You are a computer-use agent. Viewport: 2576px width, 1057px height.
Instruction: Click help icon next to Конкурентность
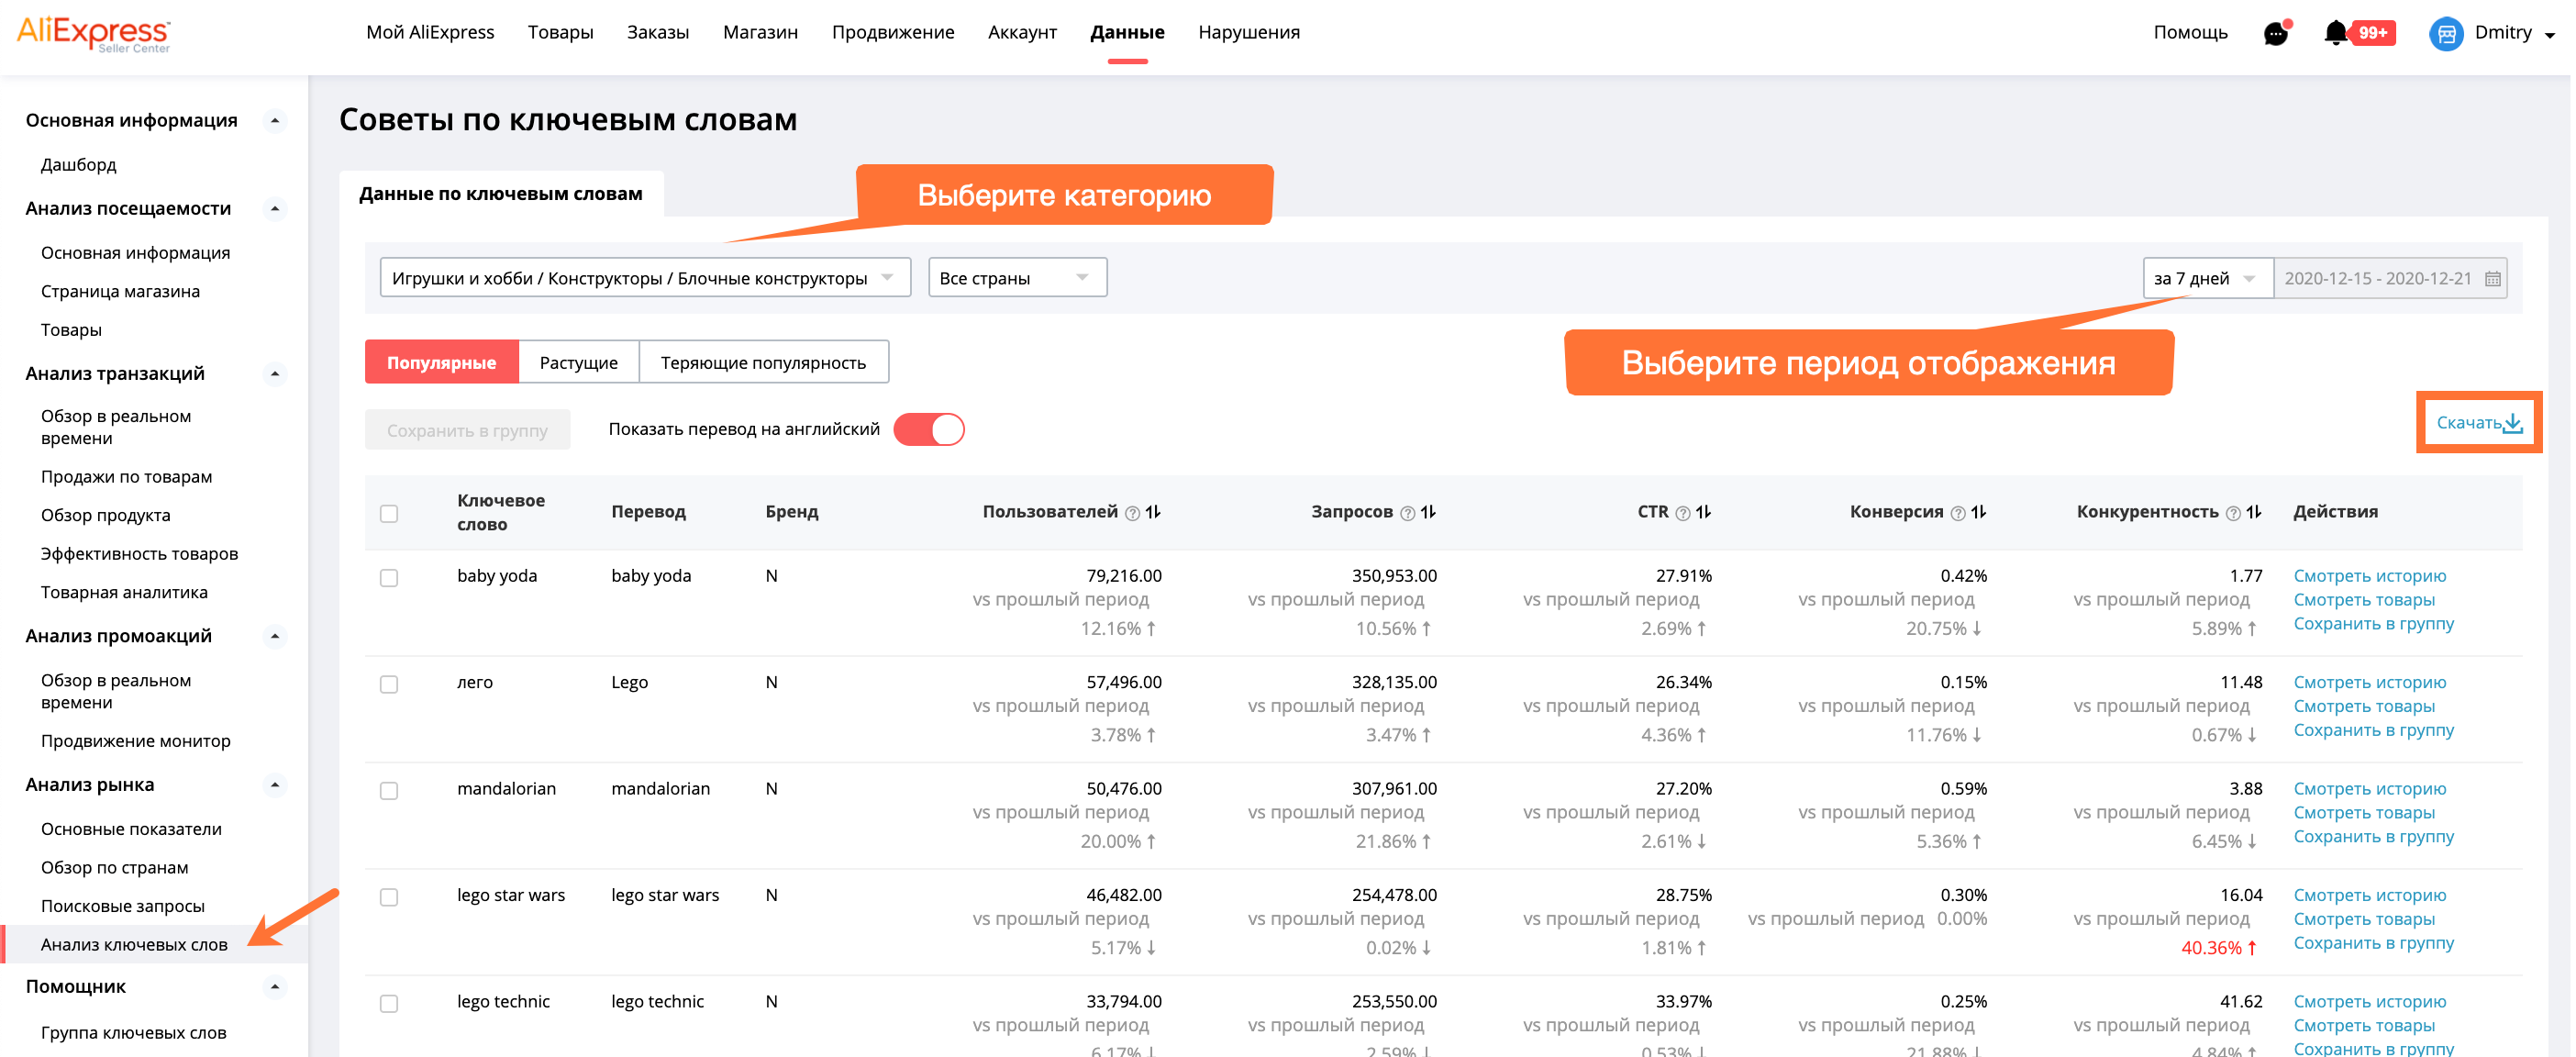2235,514
